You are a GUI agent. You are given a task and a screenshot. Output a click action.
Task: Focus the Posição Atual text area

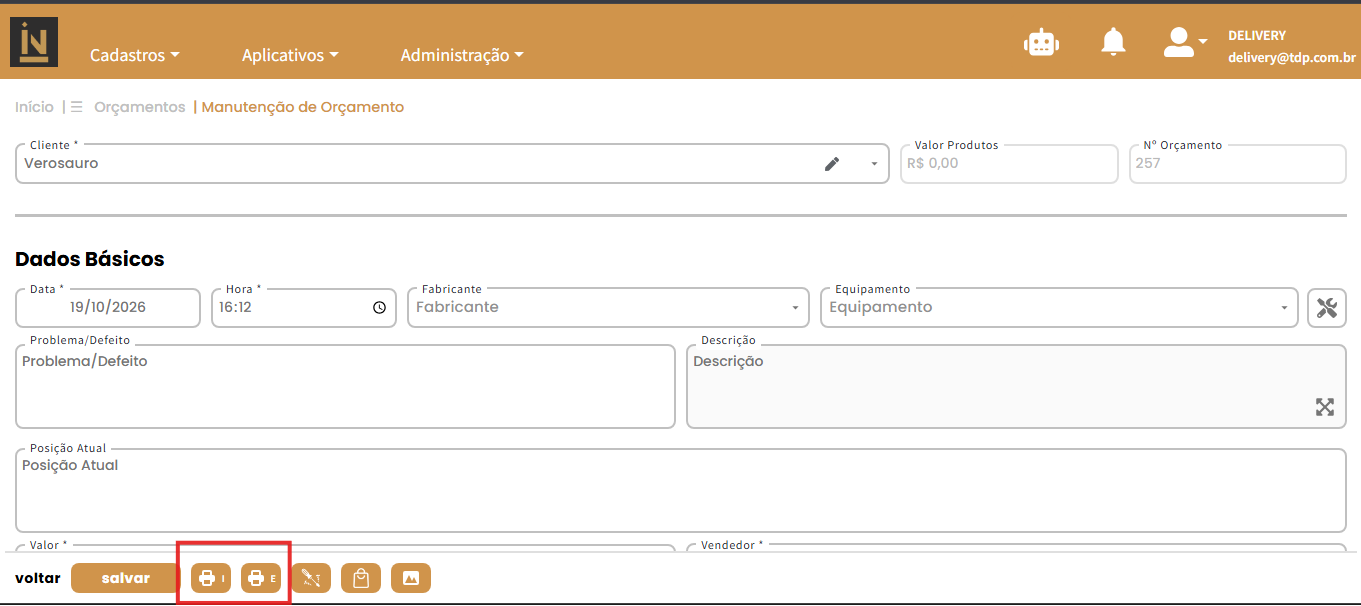click(x=681, y=491)
